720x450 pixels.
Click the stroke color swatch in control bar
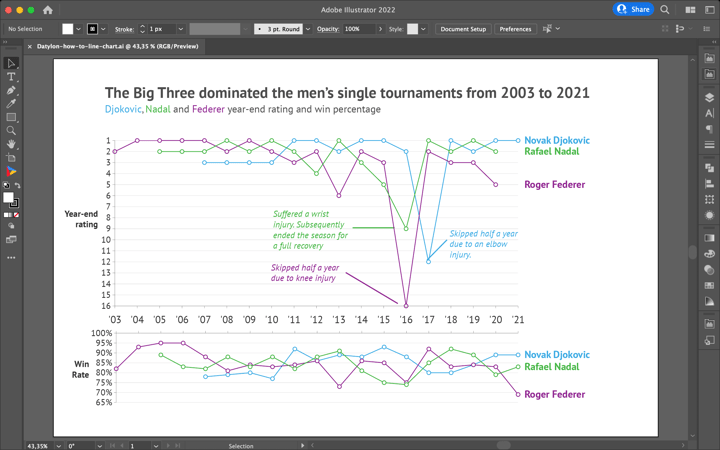tap(92, 29)
